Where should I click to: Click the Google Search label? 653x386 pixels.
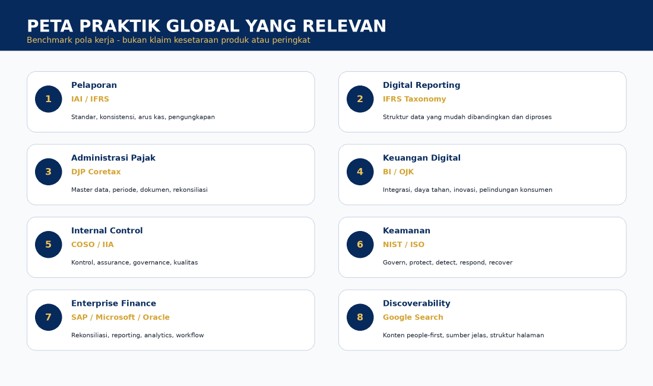(413, 317)
